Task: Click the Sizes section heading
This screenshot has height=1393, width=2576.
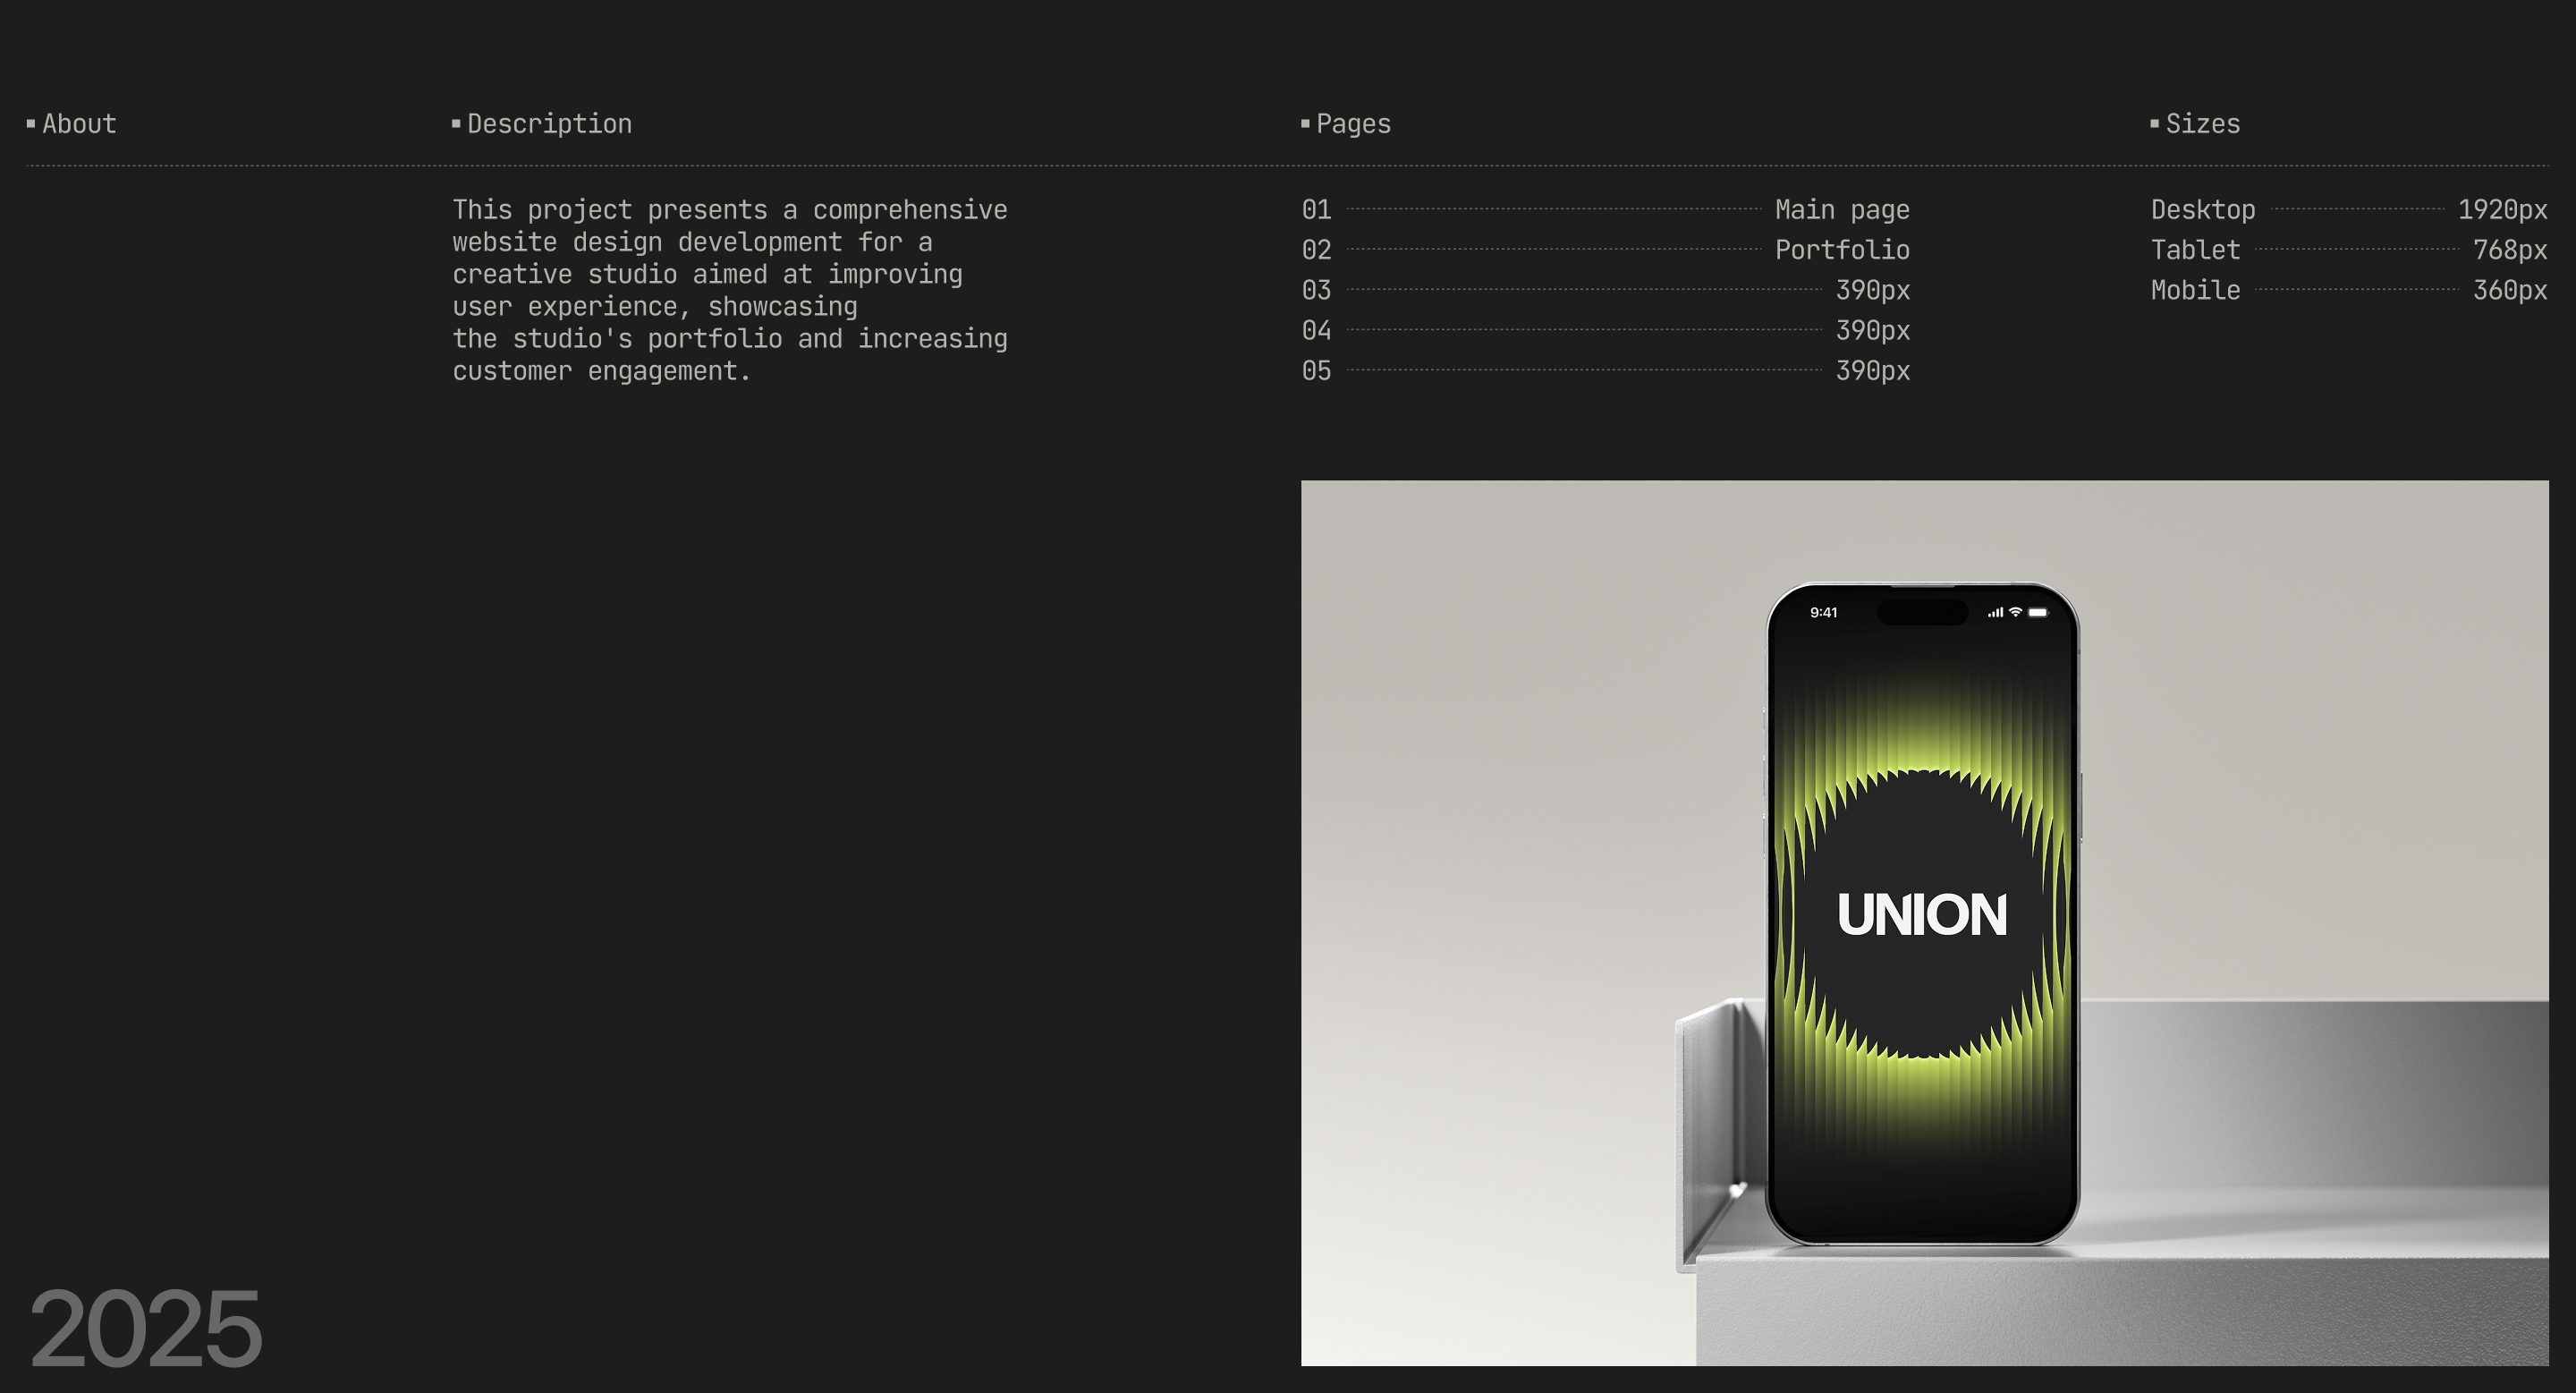Action: 2202,124
